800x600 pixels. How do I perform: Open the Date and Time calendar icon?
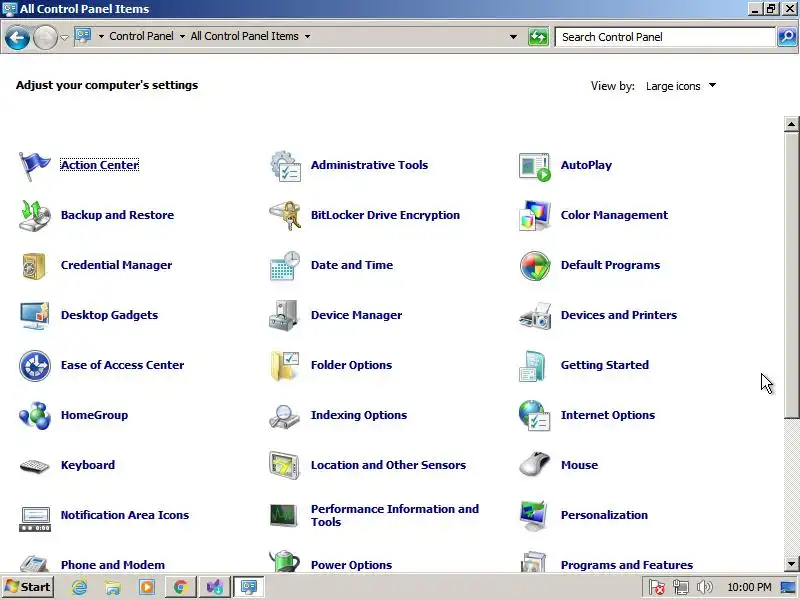(285, 265)
